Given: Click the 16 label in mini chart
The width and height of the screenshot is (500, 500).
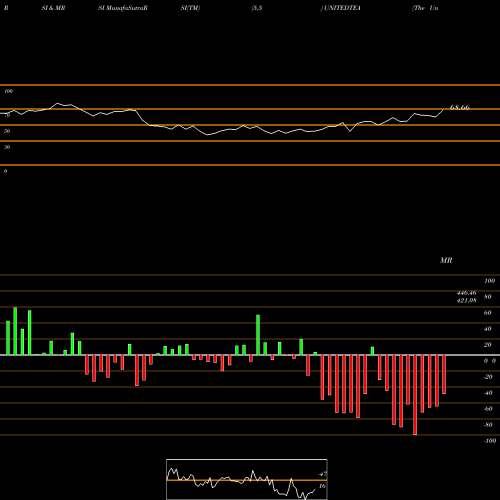Looking at the screenshot, I should [322, 486].
